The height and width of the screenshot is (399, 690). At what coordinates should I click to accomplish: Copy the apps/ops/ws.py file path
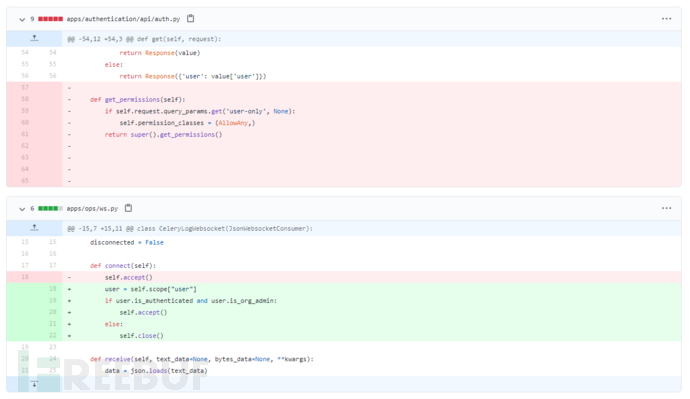click(x=128, y=208)
